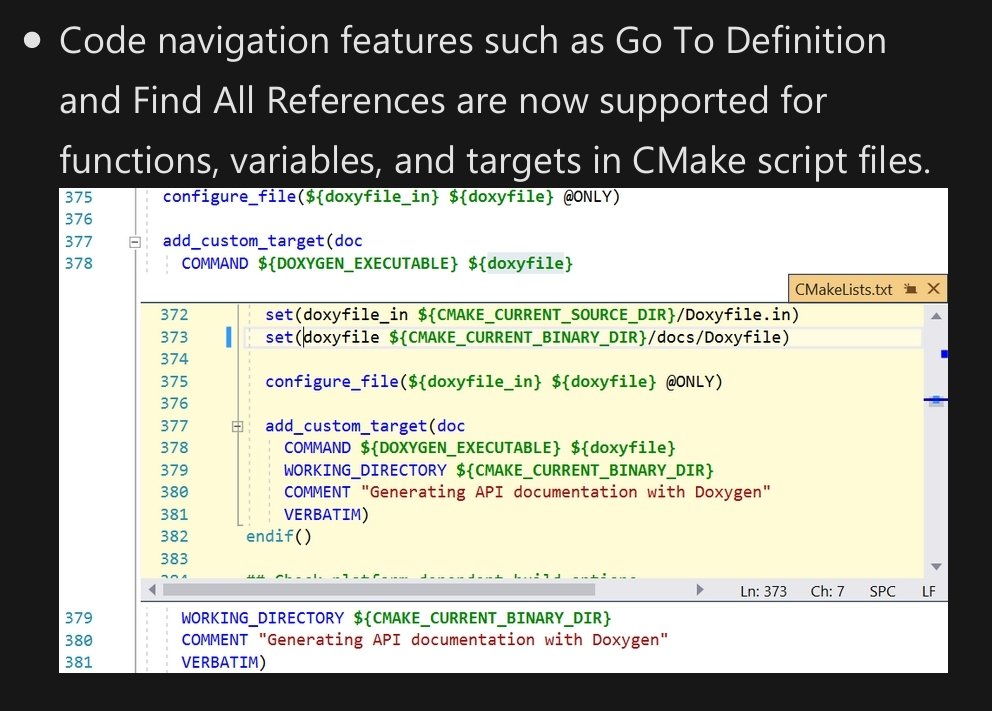Click ${DOXYGEN_EXECUTABLE} on outer line 378
This screenshot has height=711, width=992.
357,263
